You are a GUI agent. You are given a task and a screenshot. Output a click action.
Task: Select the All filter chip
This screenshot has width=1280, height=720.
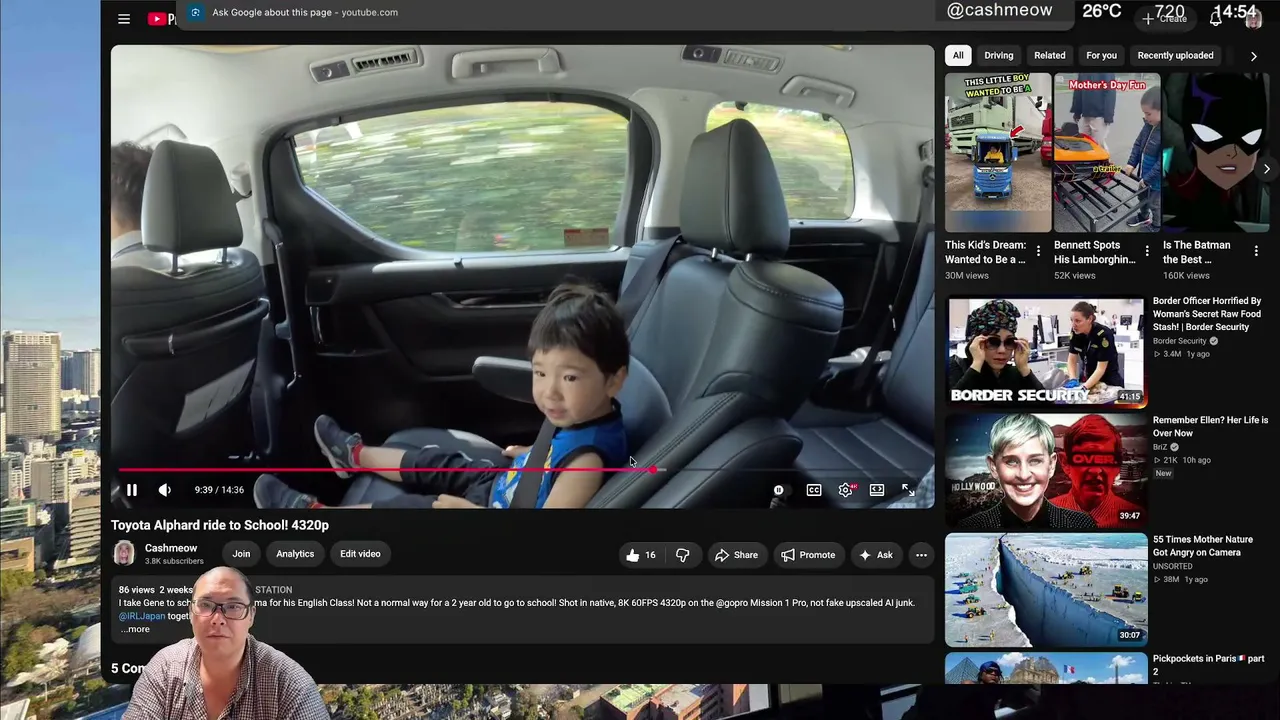point(958,56)
